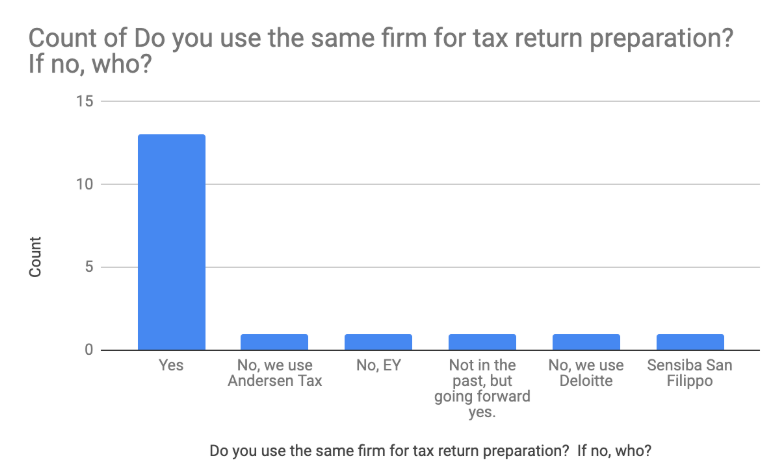Select the Sensiba San Filippo bar
This screenshot has height=470, width=781.
[690, 342]
